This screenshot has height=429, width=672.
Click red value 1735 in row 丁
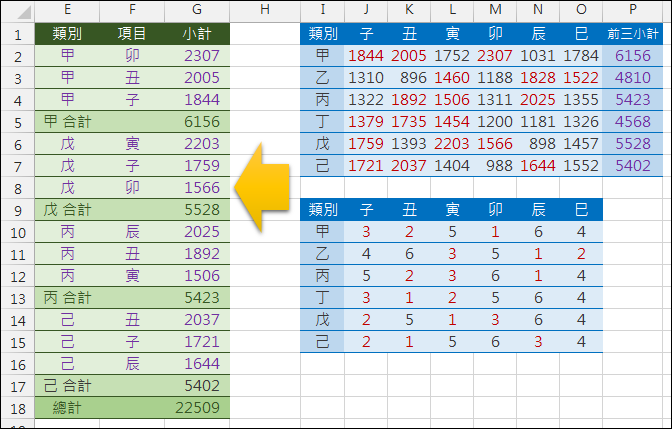[409, 122]
